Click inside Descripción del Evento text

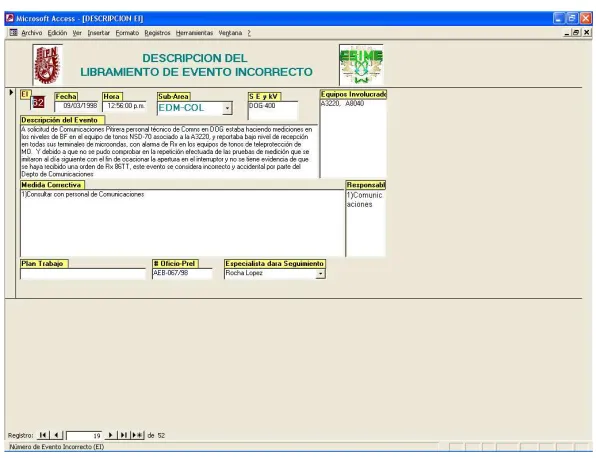click(169, 152)
